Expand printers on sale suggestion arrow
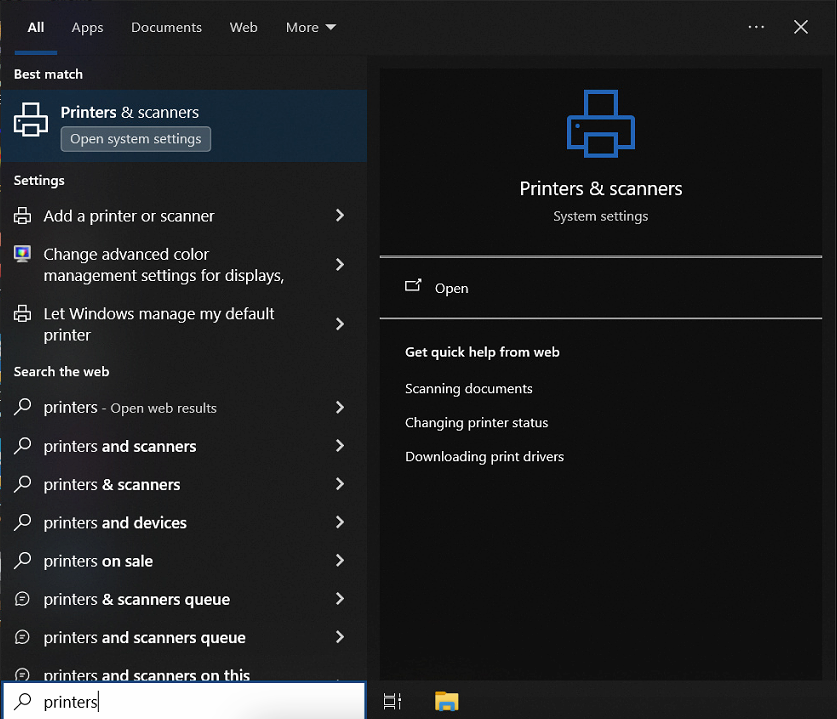Screen dimensions: 837x719 point(340,560)
